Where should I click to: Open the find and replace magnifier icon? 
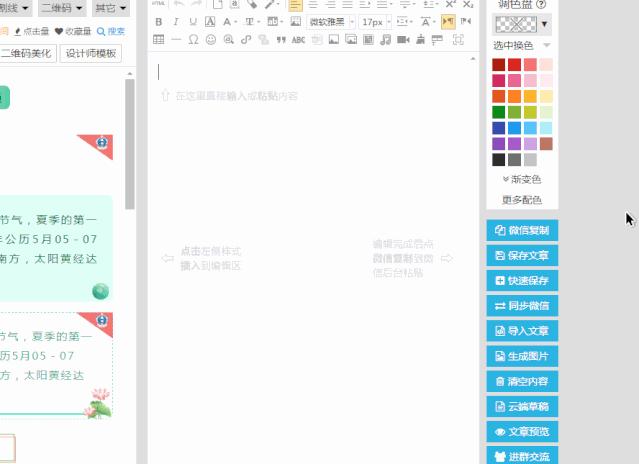(229, 40)
